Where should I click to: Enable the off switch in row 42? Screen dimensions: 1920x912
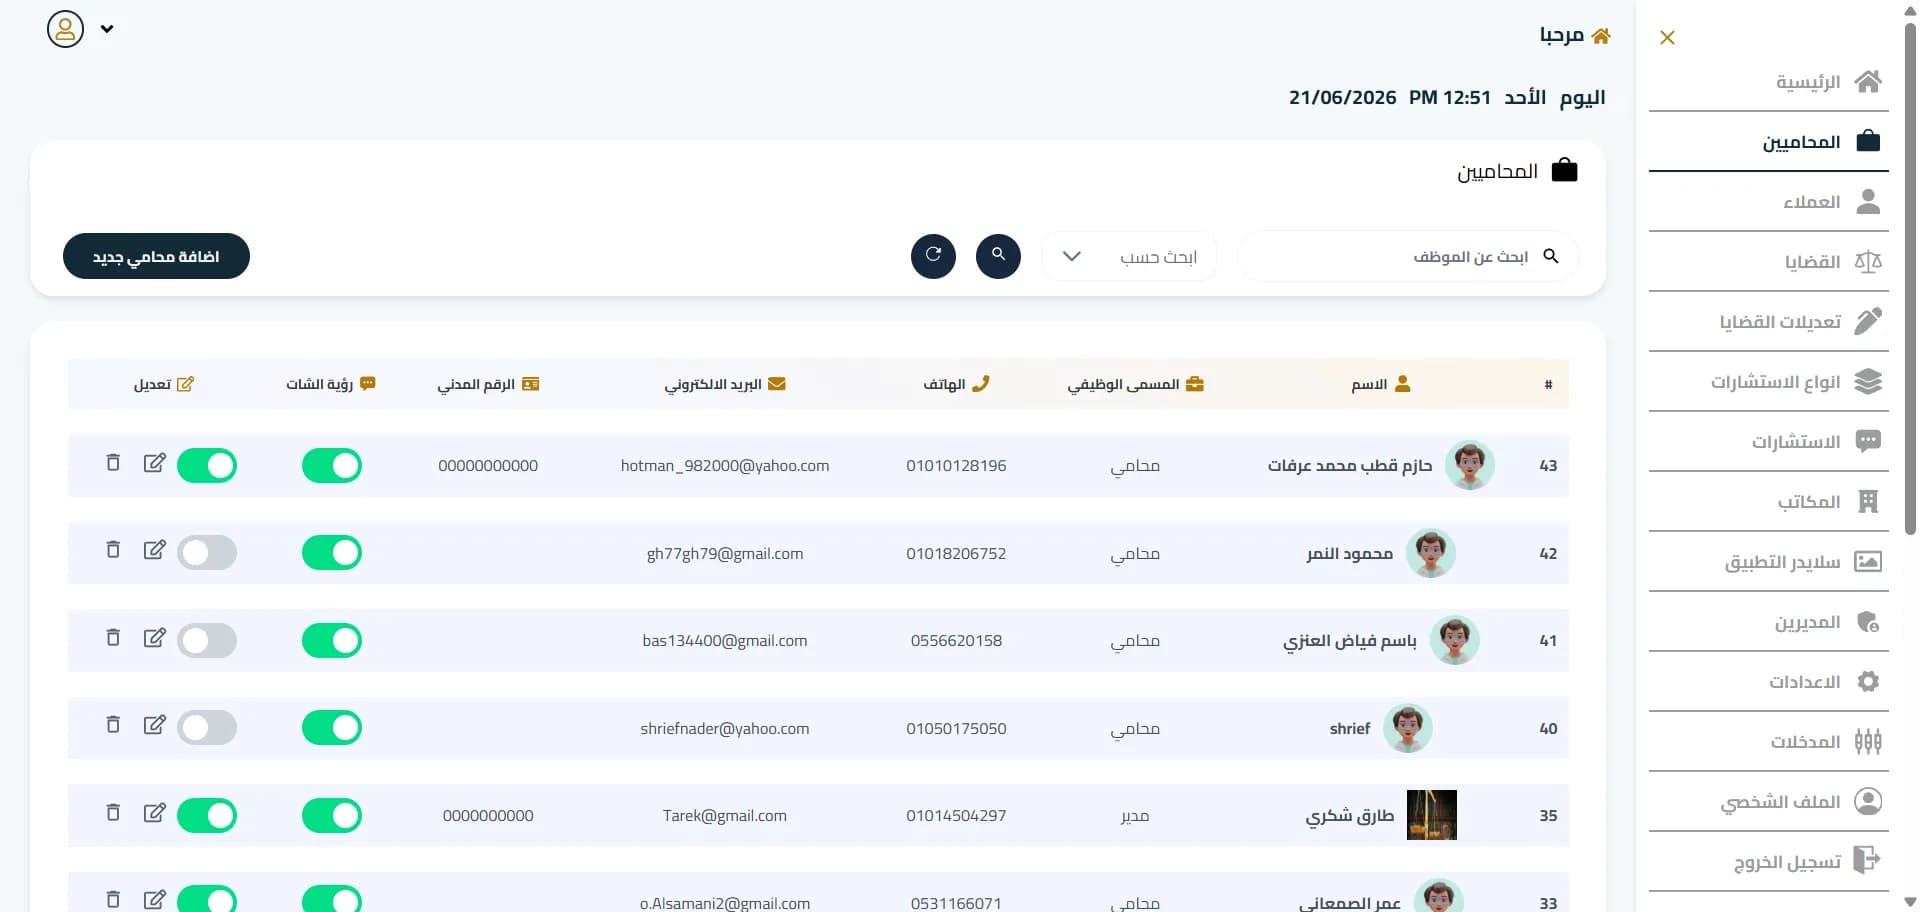click(207, 553)
